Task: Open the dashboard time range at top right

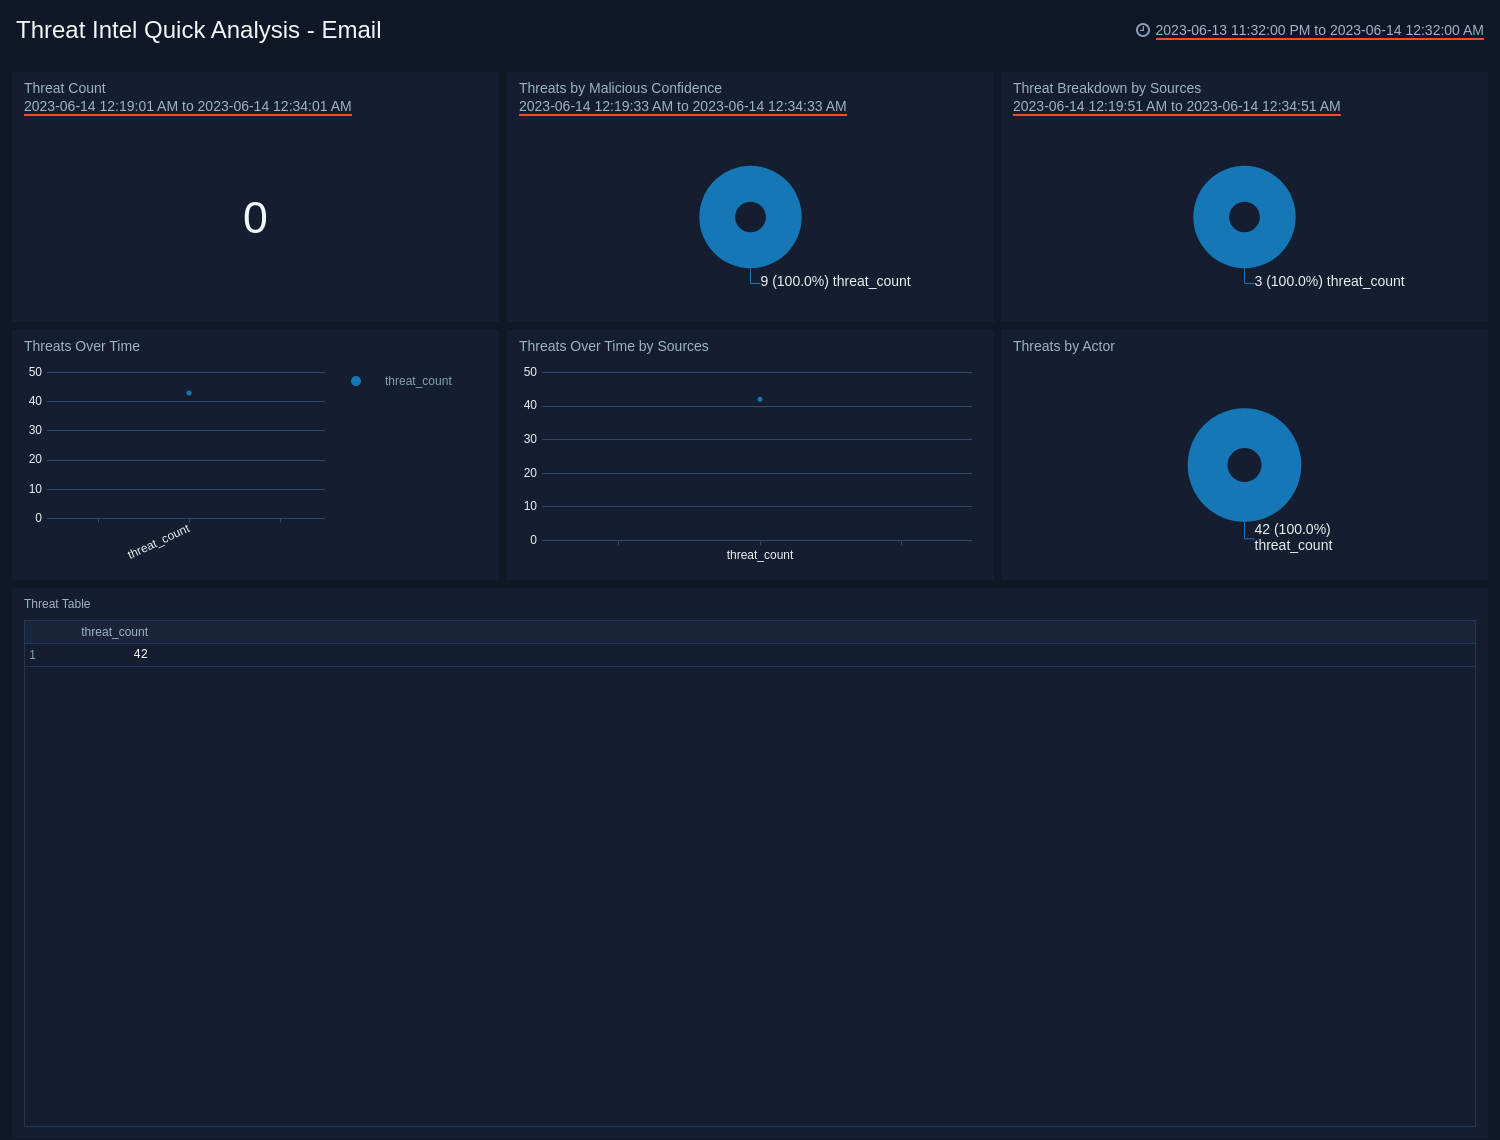Action: point(1318,30)
